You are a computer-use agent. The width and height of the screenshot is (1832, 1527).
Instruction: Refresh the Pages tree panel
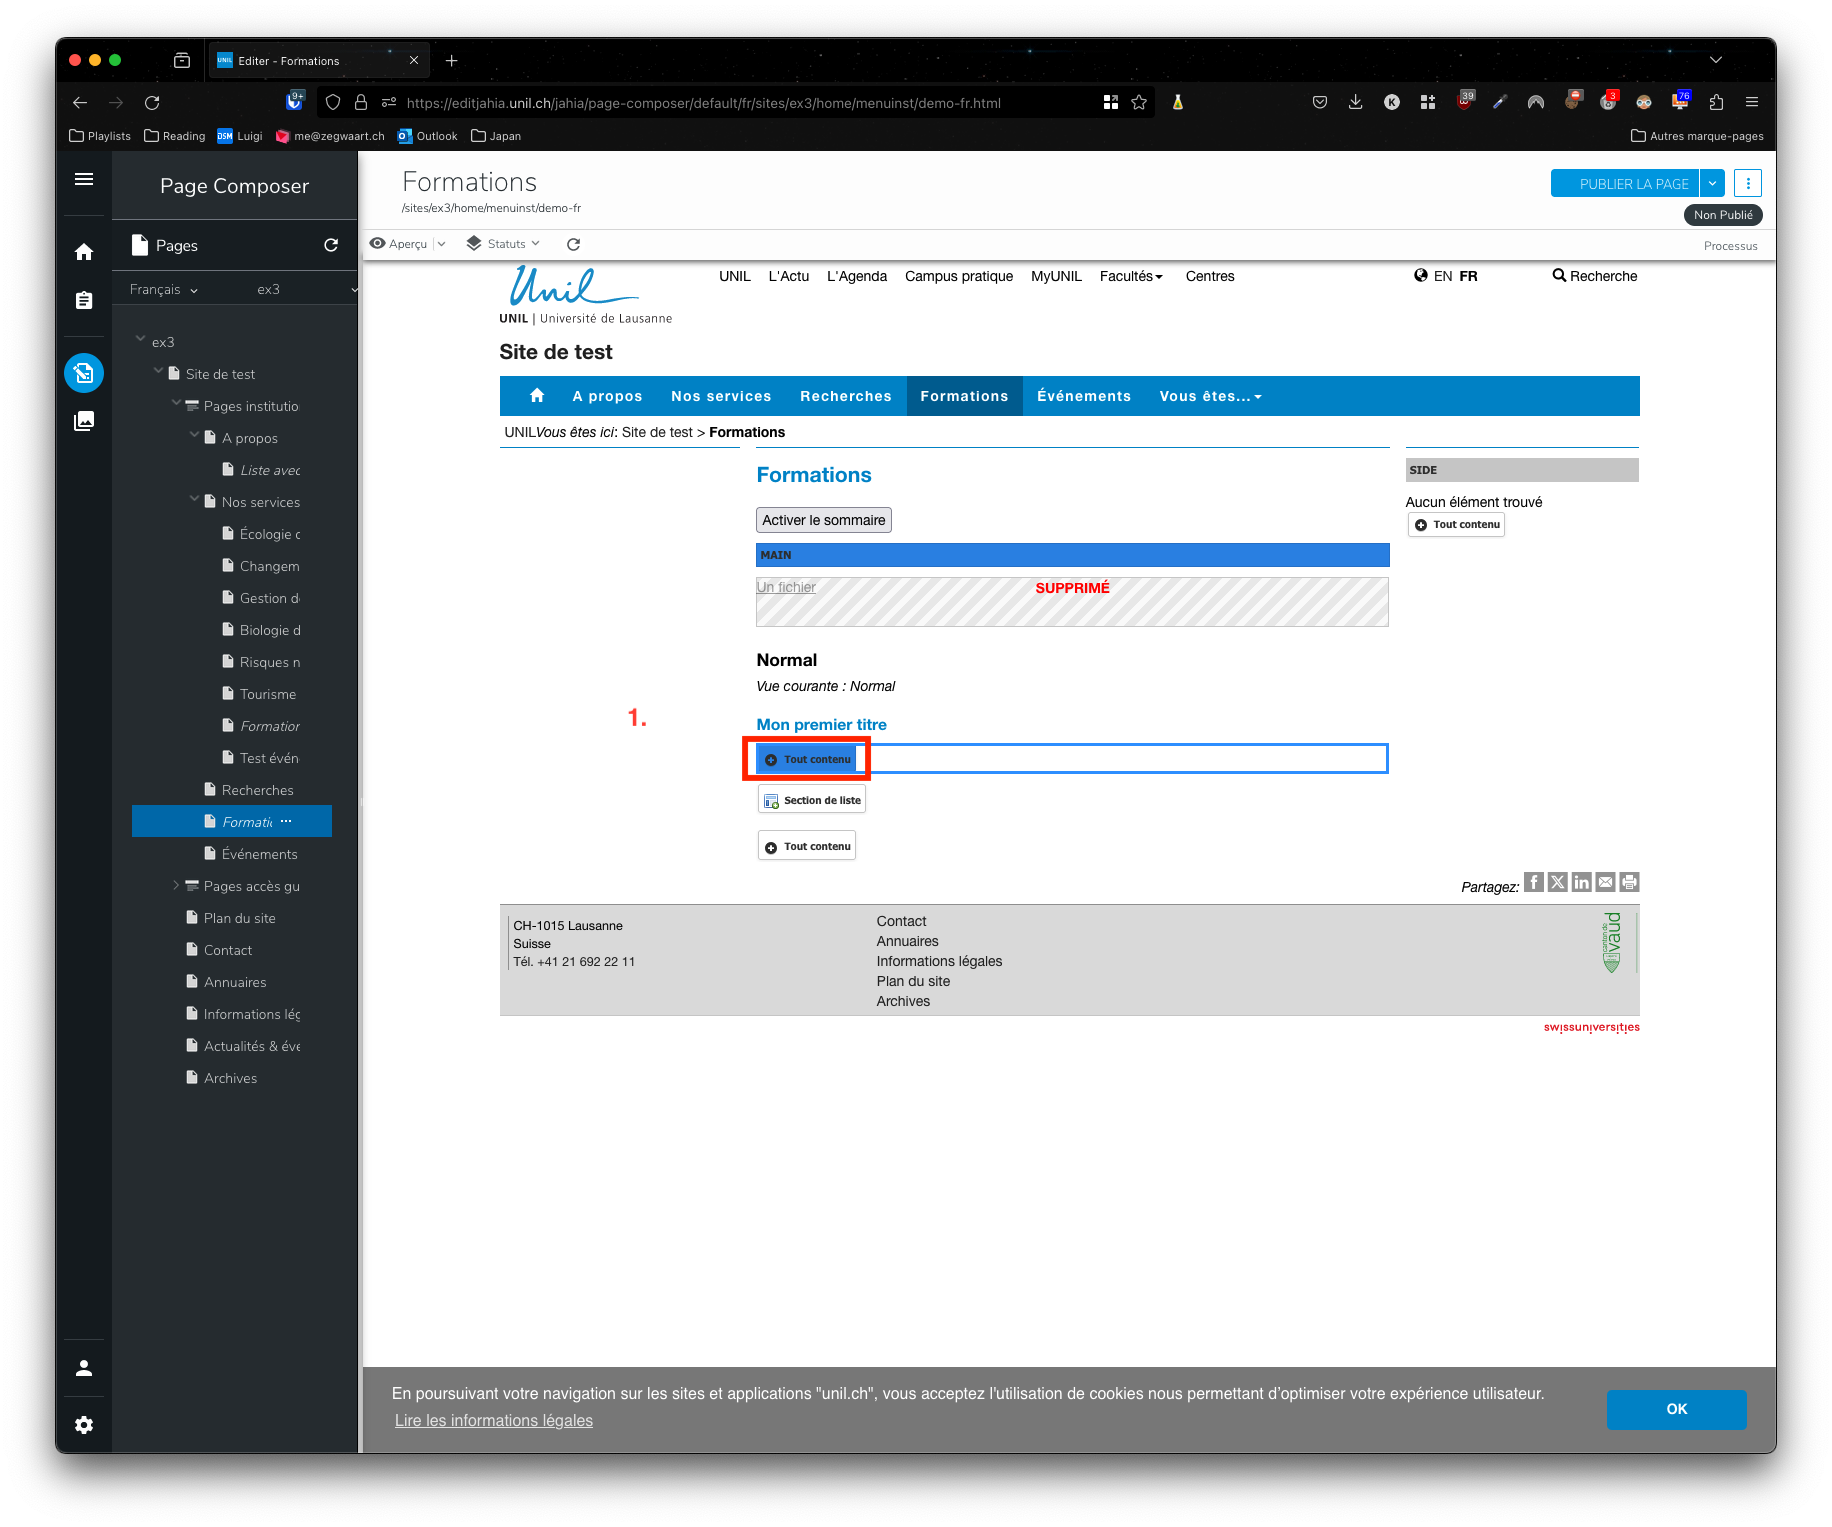pos(331,245)
